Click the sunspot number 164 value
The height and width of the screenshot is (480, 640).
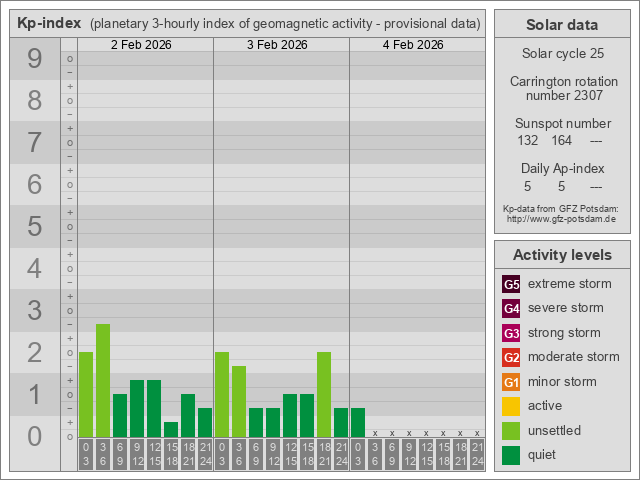coord(561,141)
